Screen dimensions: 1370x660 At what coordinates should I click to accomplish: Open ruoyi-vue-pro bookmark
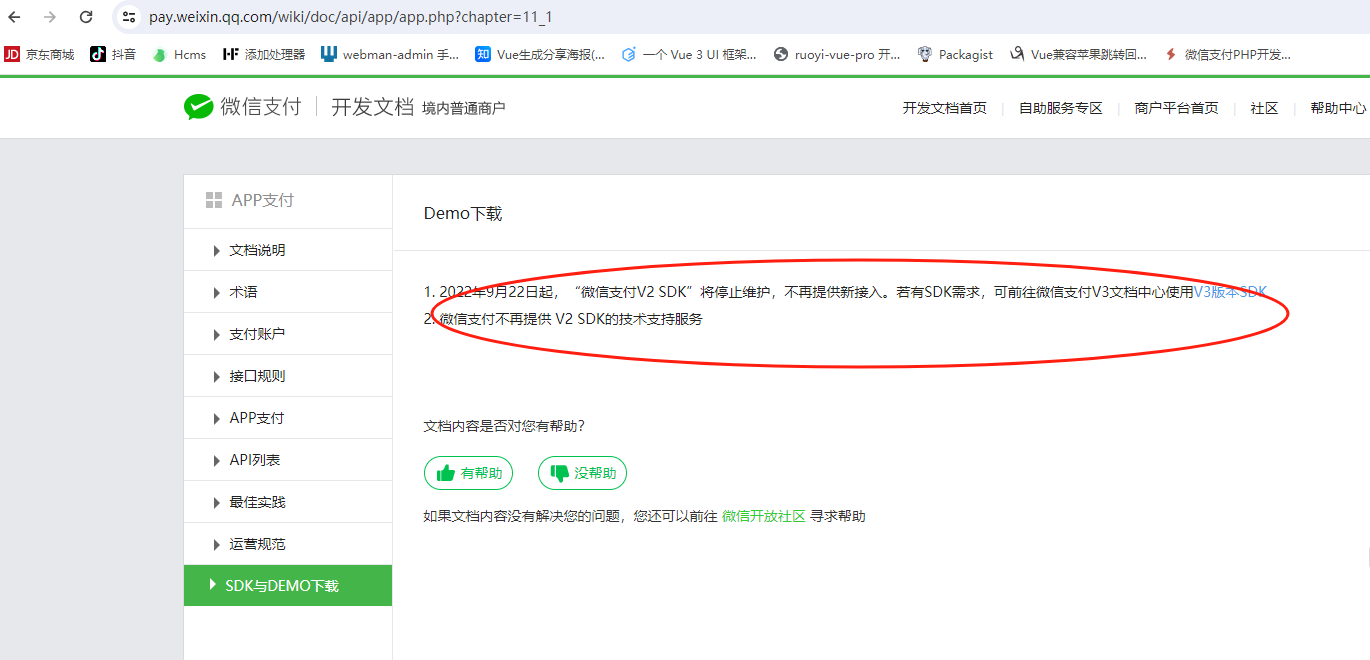(x=837, y=55)
